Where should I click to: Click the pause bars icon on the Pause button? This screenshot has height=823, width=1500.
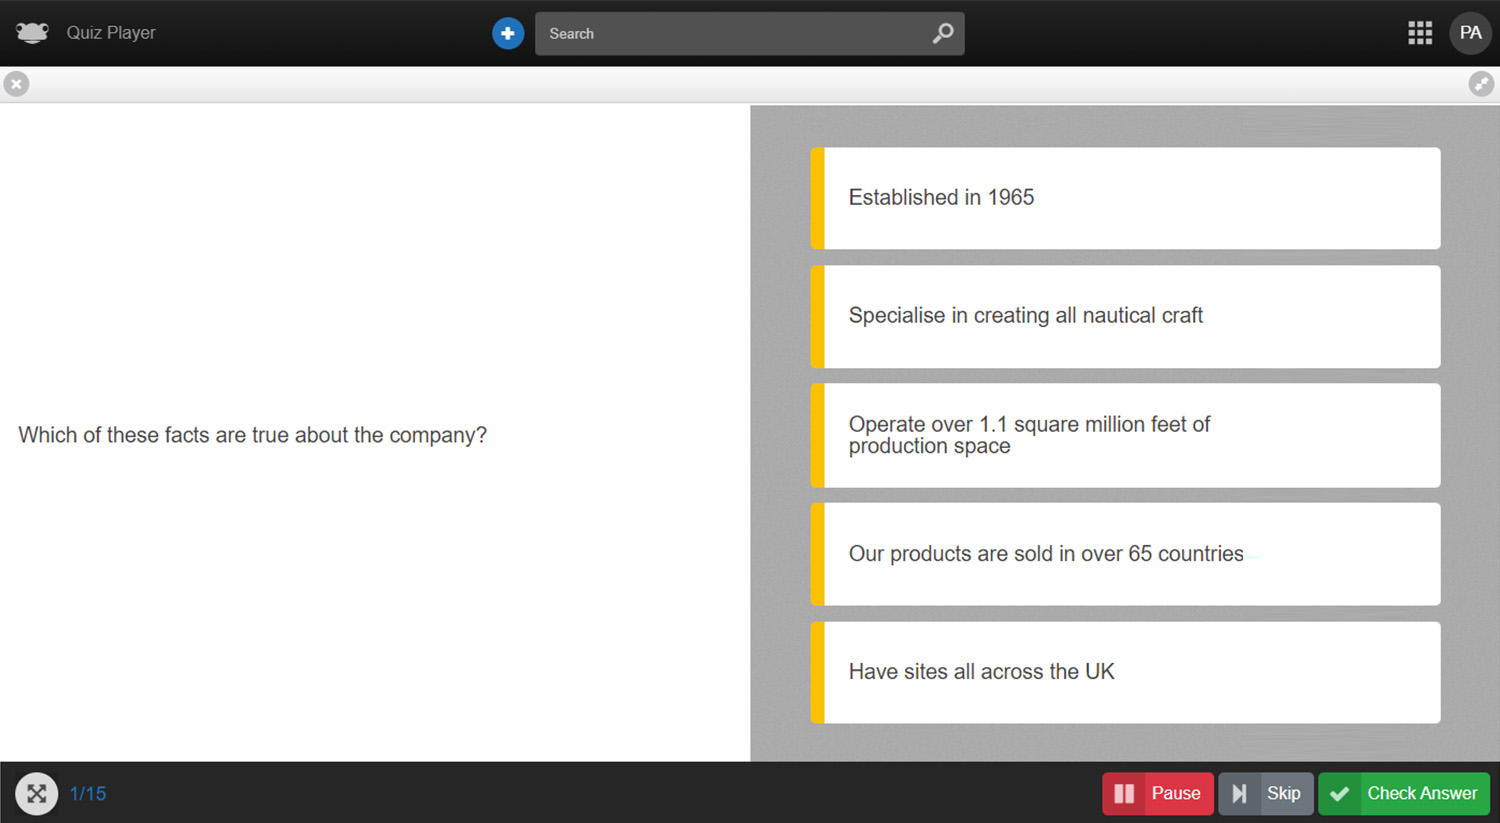(x=1124, y=793)
